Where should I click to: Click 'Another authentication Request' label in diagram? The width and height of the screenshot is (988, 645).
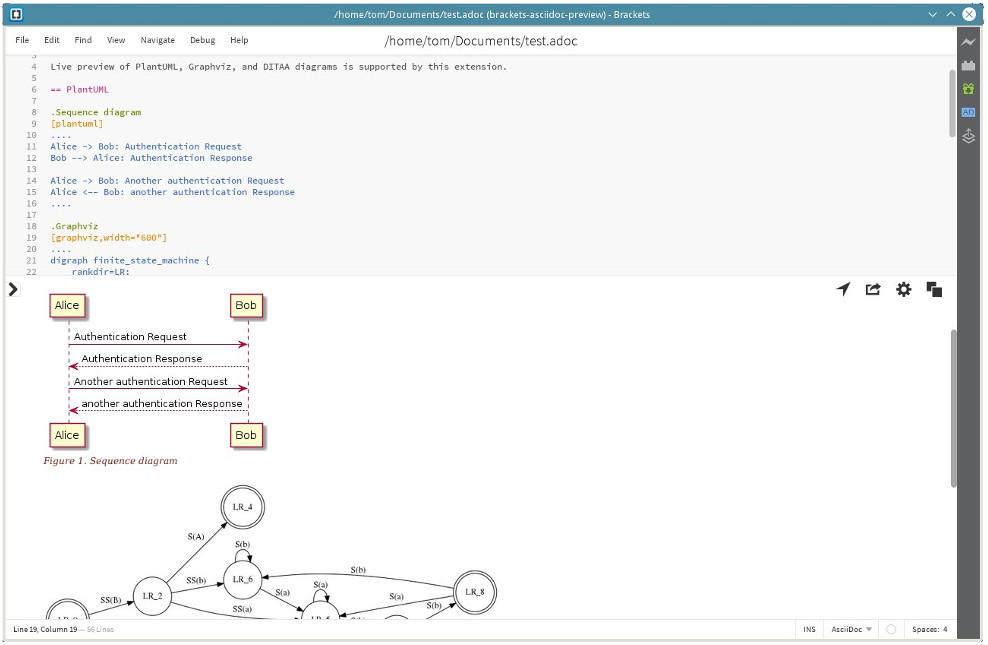pyautogui.click(x=151, y=381)
